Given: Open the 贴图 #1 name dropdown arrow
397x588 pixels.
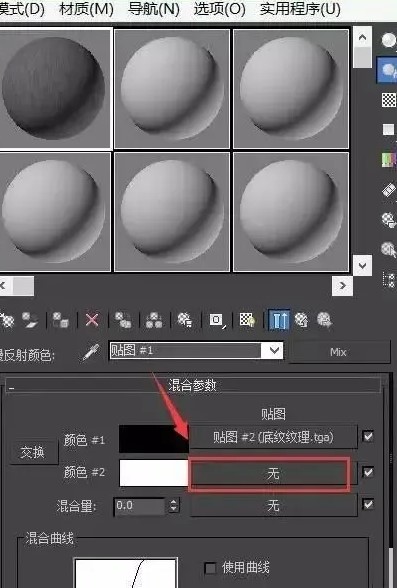Looking at the screenshot, I should 274,351.
